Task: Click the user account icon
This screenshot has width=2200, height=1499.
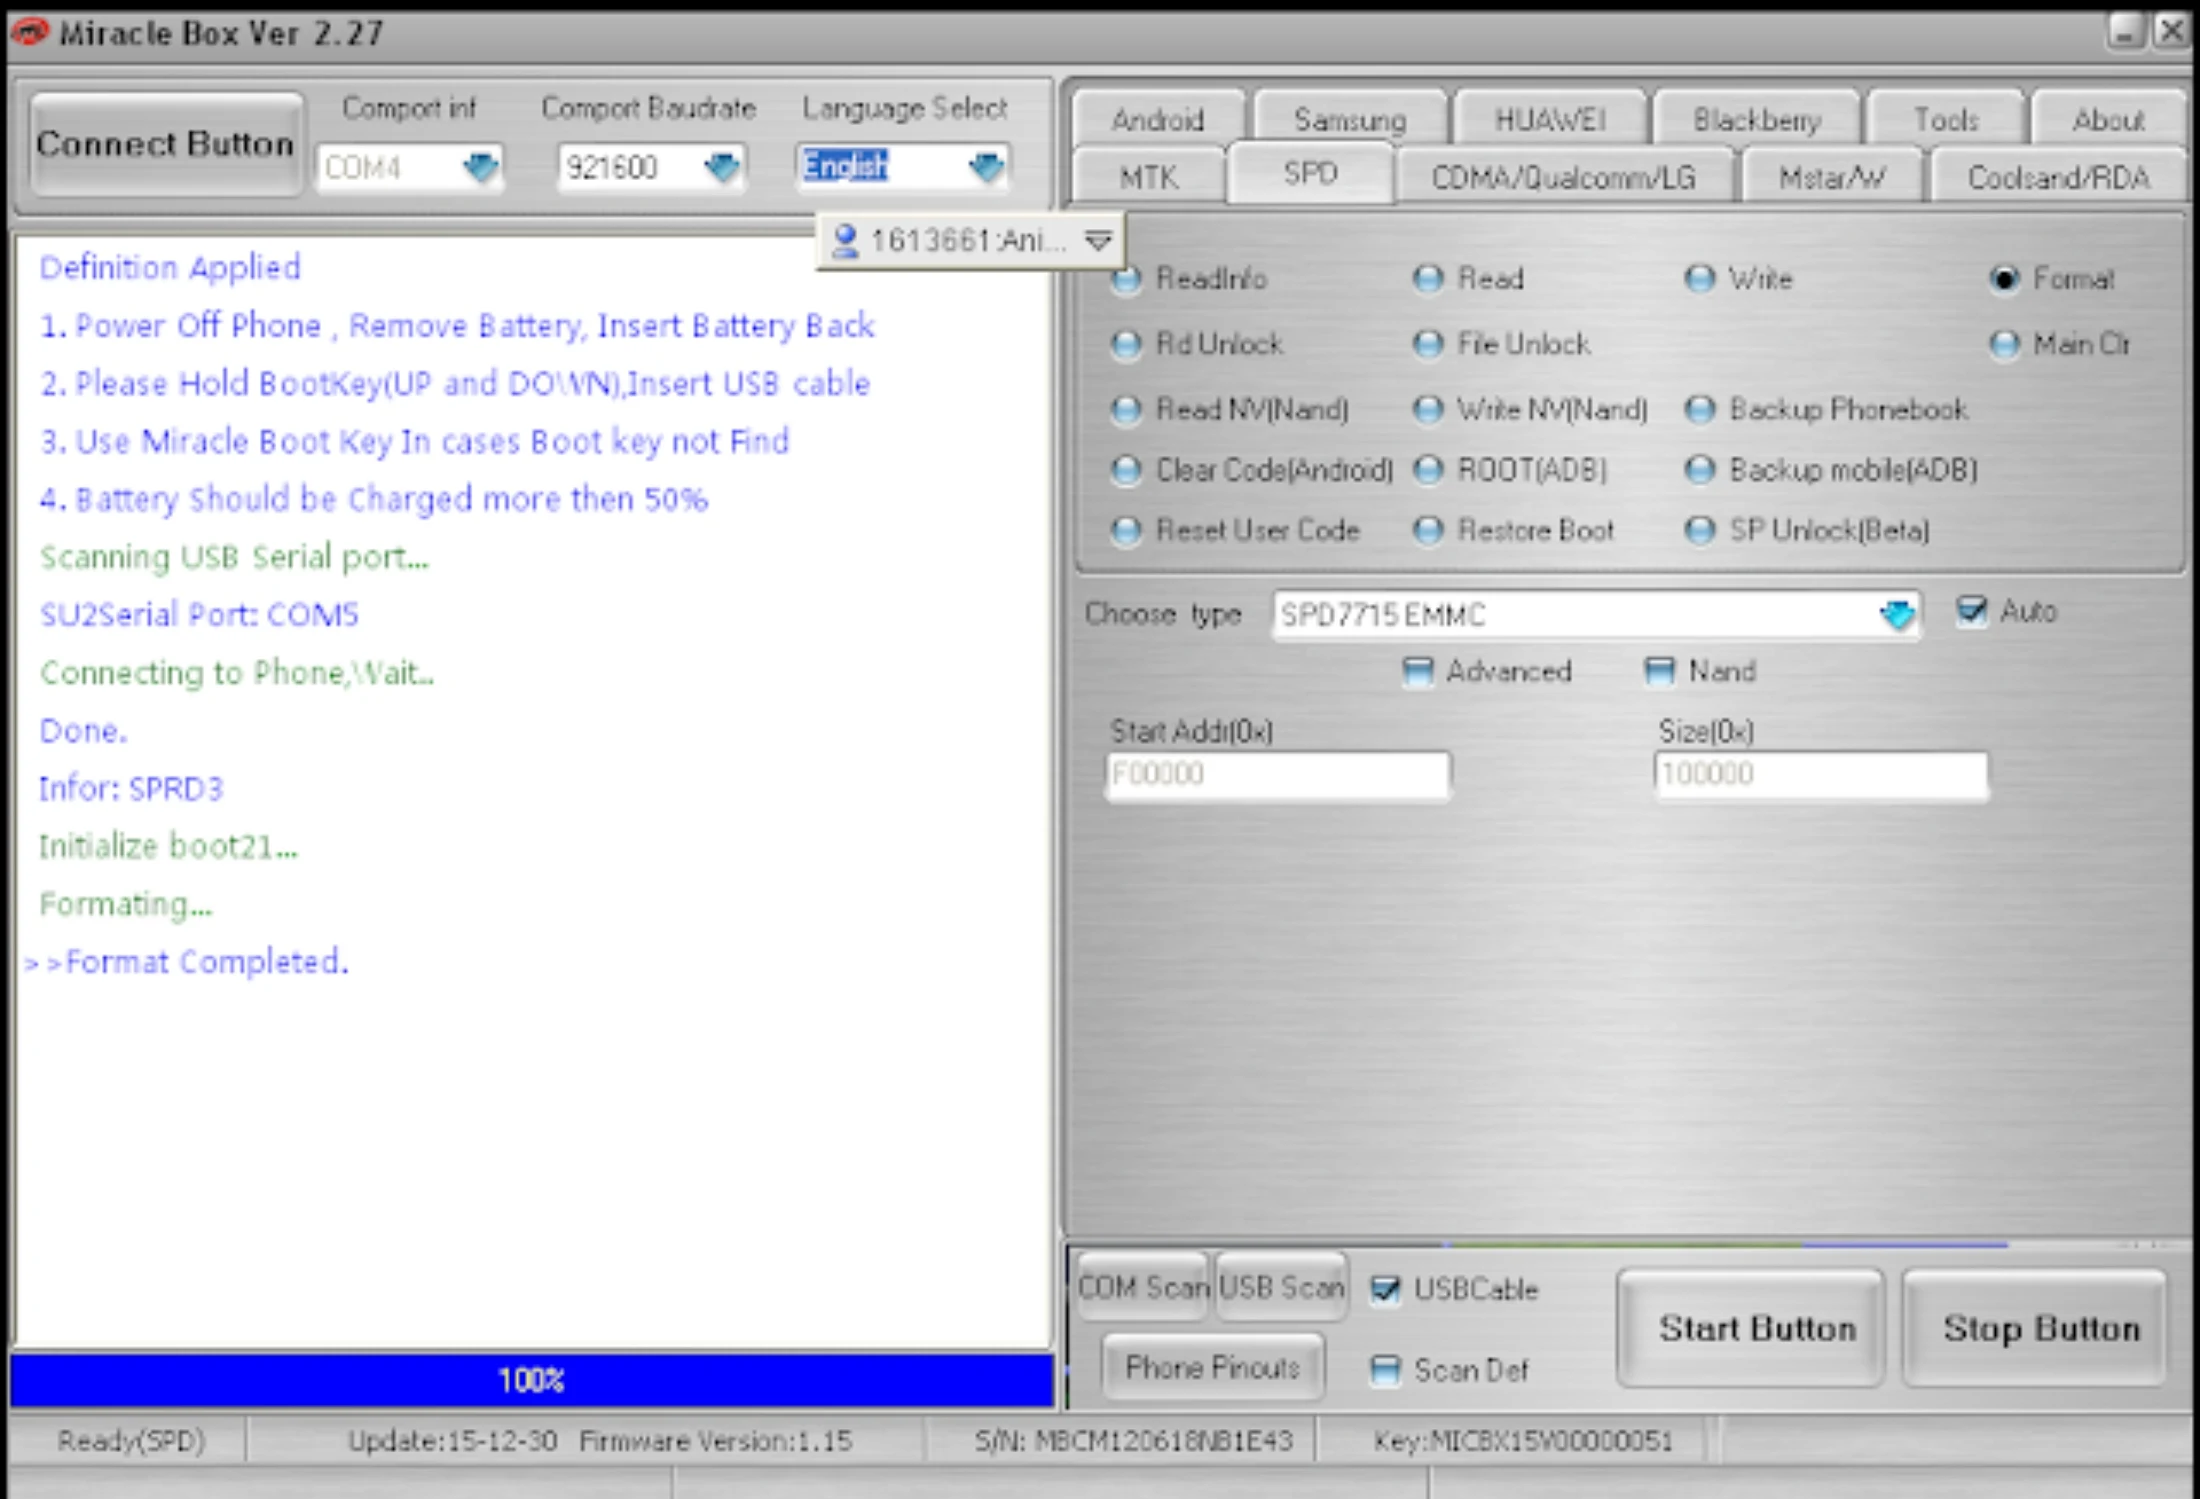Action: point(845,241)
